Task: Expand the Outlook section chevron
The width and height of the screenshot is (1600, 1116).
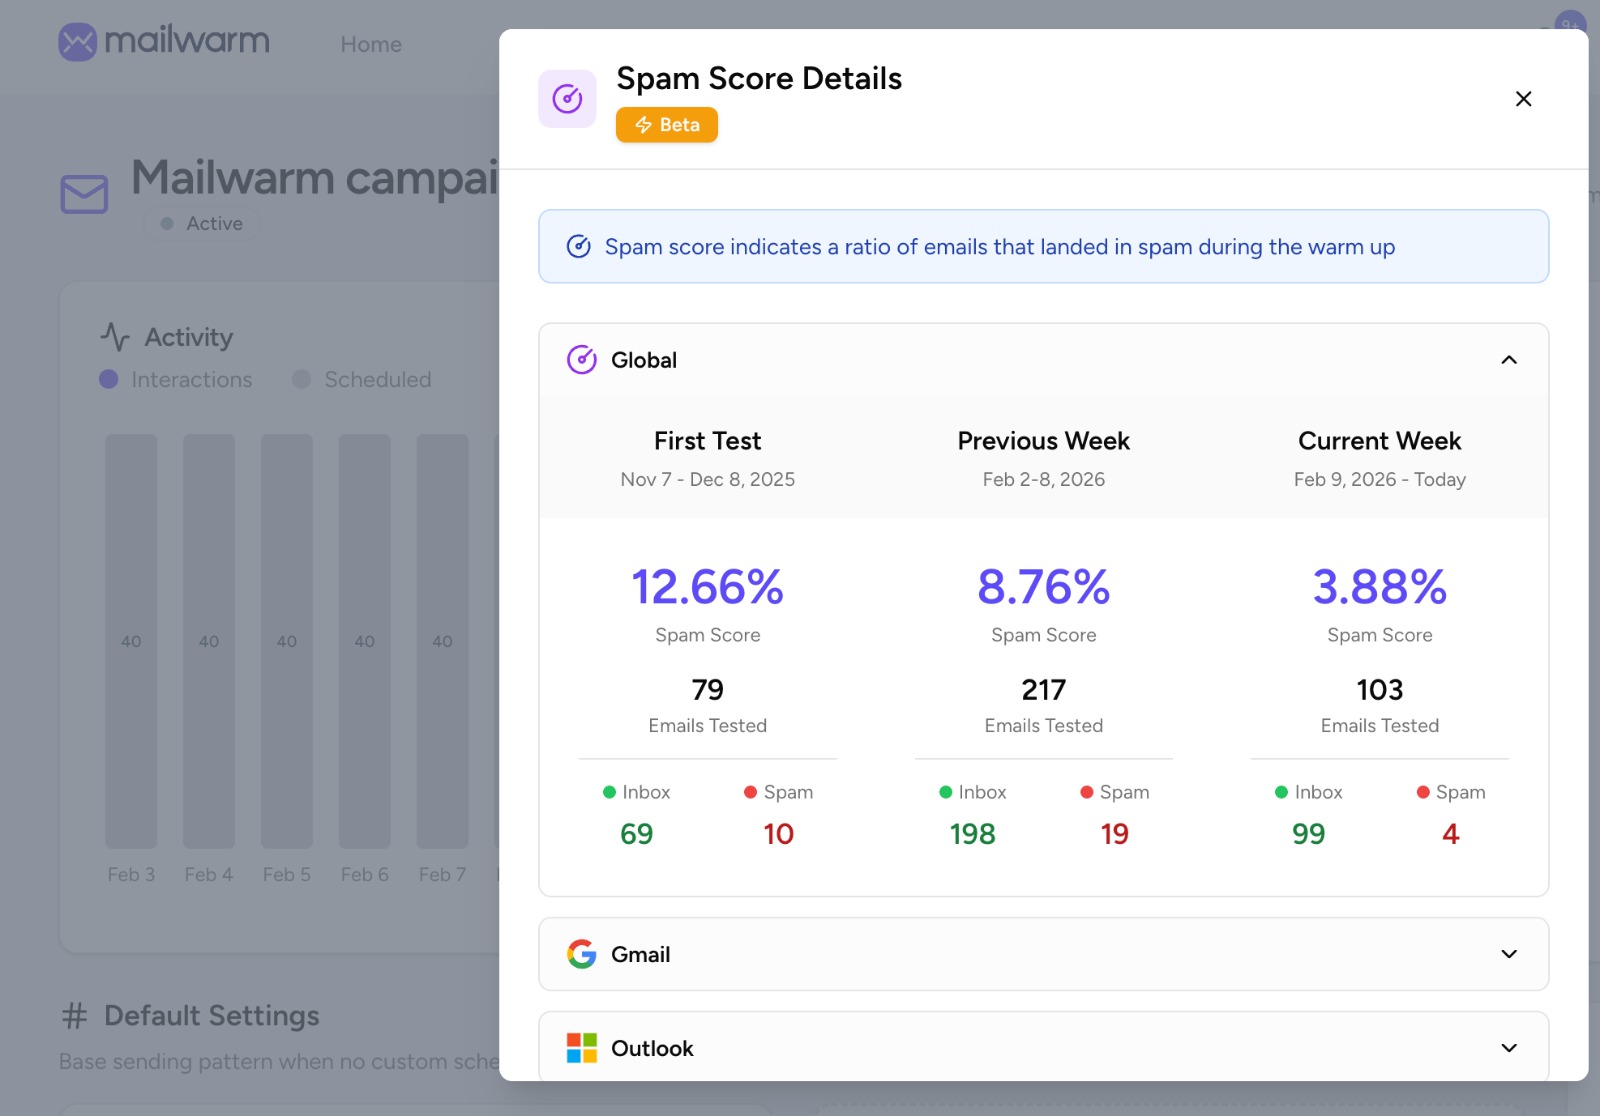Action: coord(1509,1048)
